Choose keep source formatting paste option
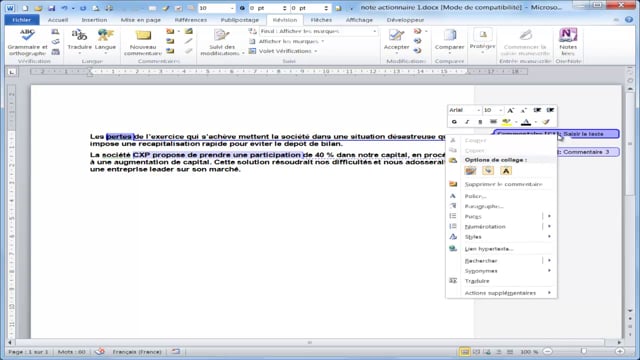The height and width of the screenshot is (360, 640). click(470, 171)
